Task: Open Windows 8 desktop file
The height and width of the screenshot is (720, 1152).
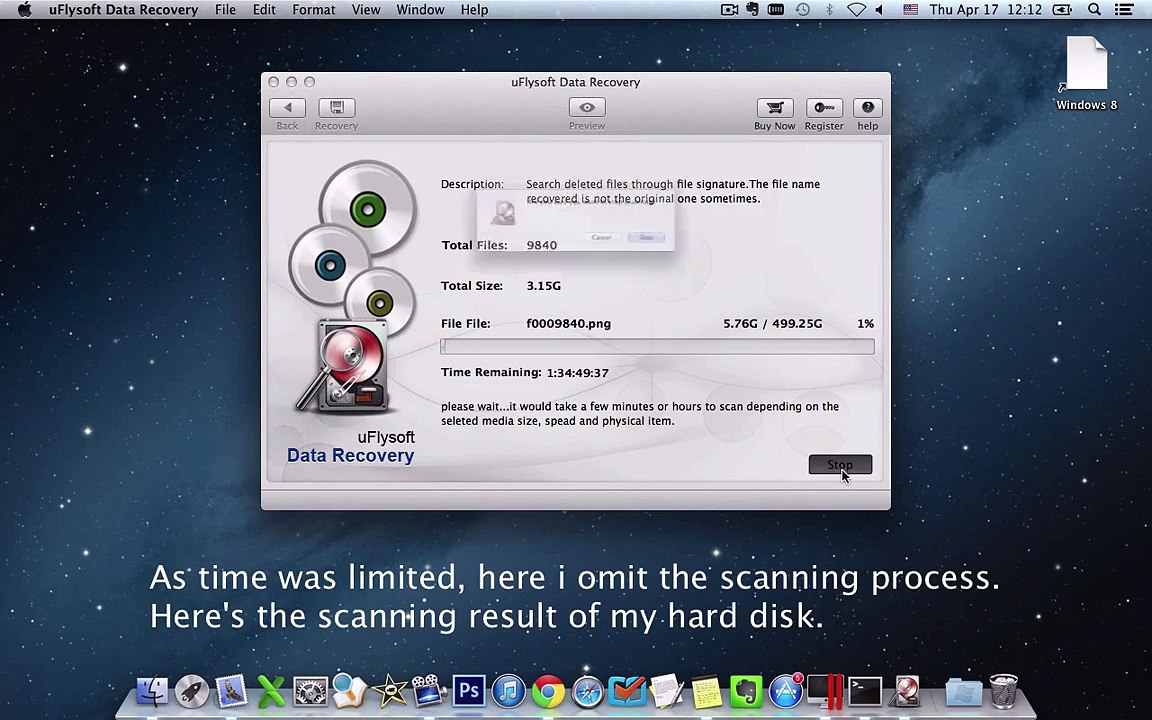Action: pos(1087,73)
